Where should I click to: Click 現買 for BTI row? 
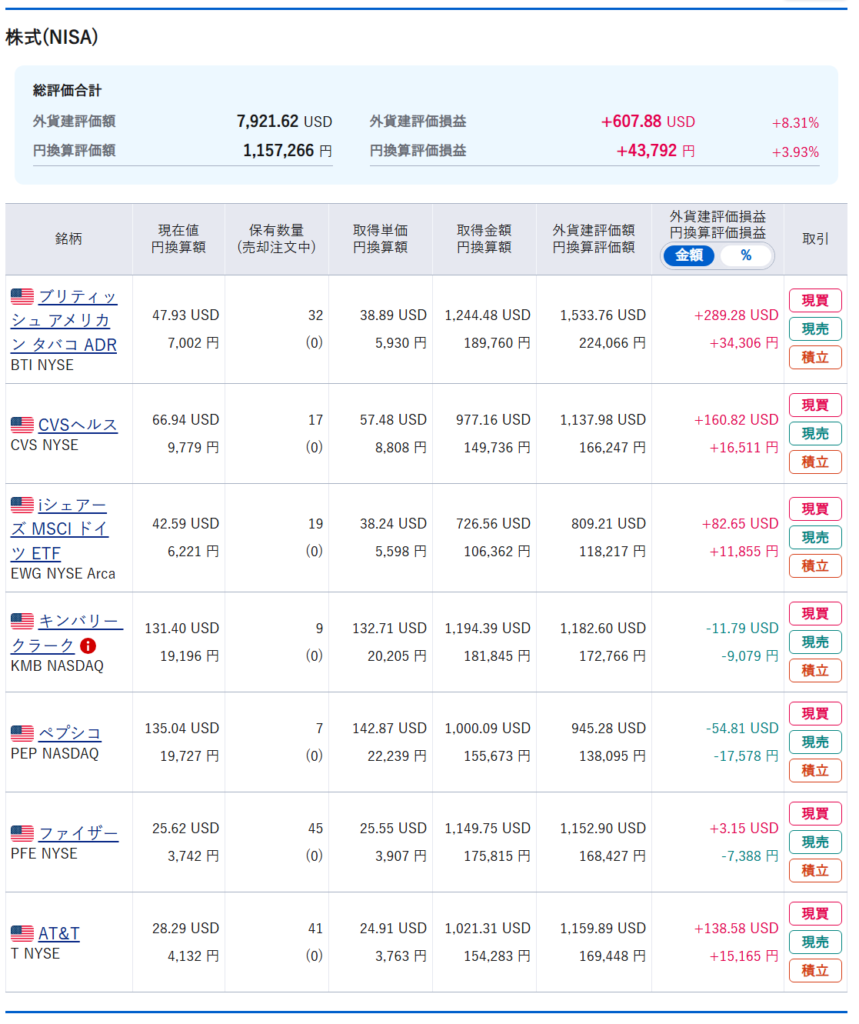tap(815, 300)
